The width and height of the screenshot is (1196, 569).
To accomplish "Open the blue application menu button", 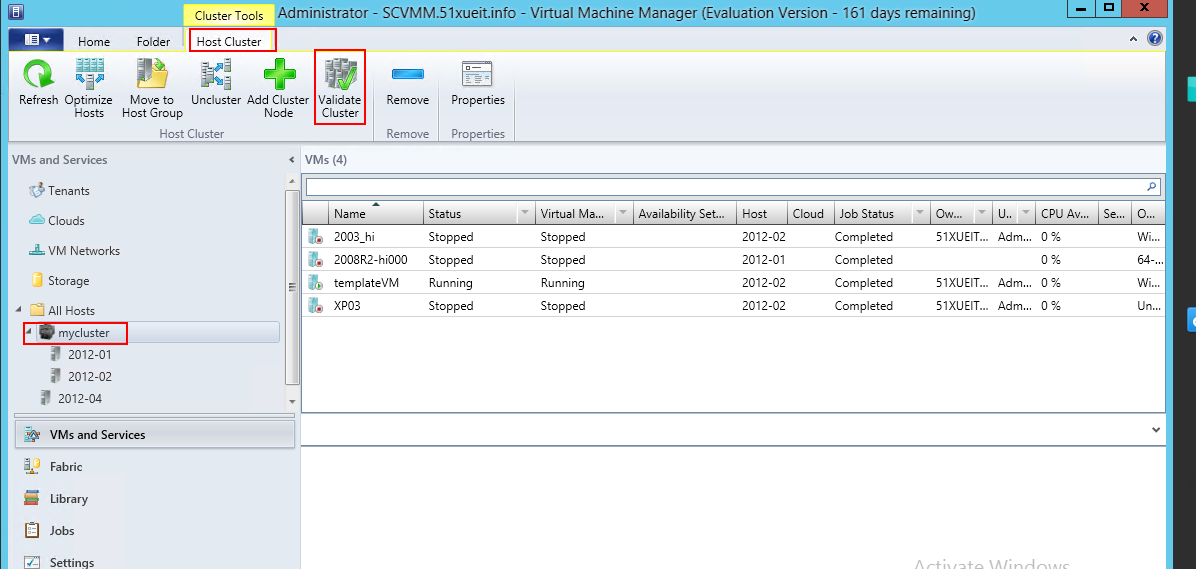I will (x=34, y=40).
